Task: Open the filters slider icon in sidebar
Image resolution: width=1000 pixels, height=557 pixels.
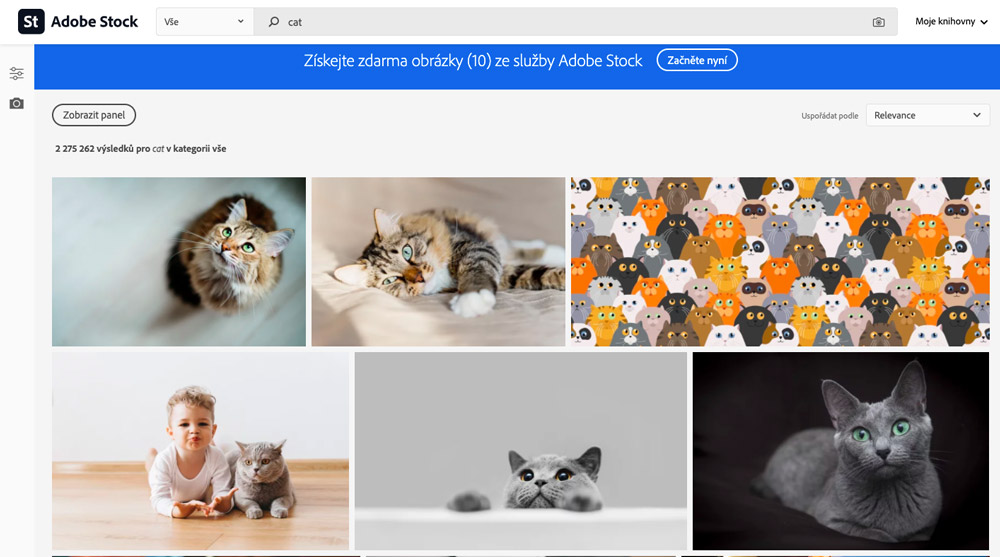Action: (x=17, y=73)
